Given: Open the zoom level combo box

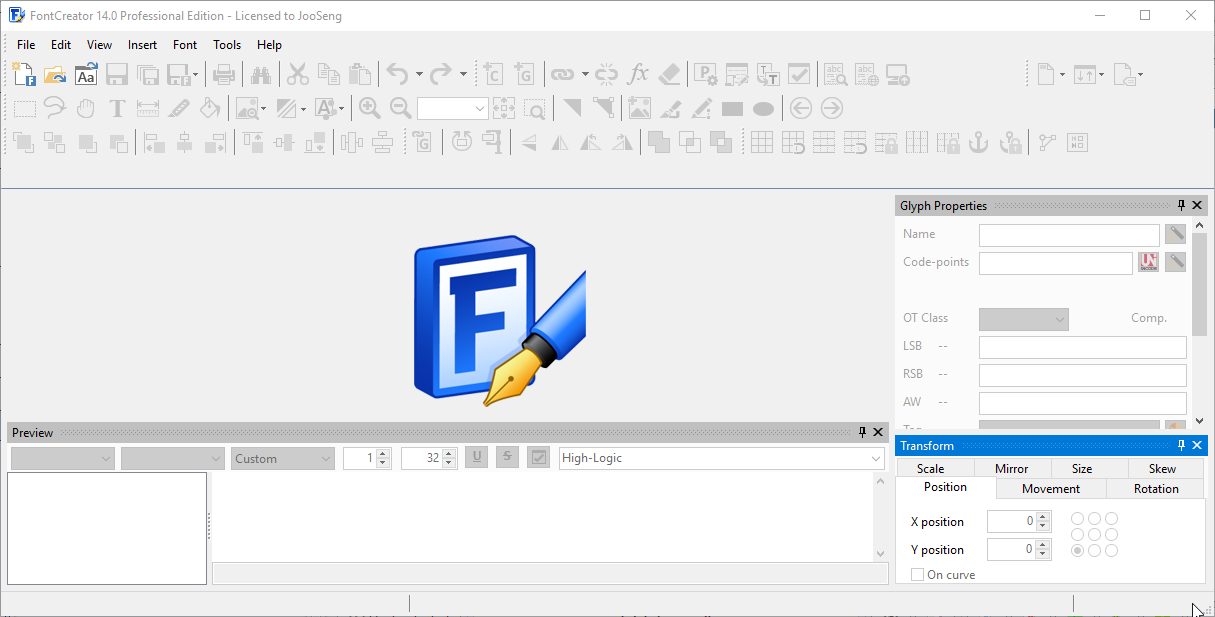Looking at the screenshot, I should pos(452,108).
